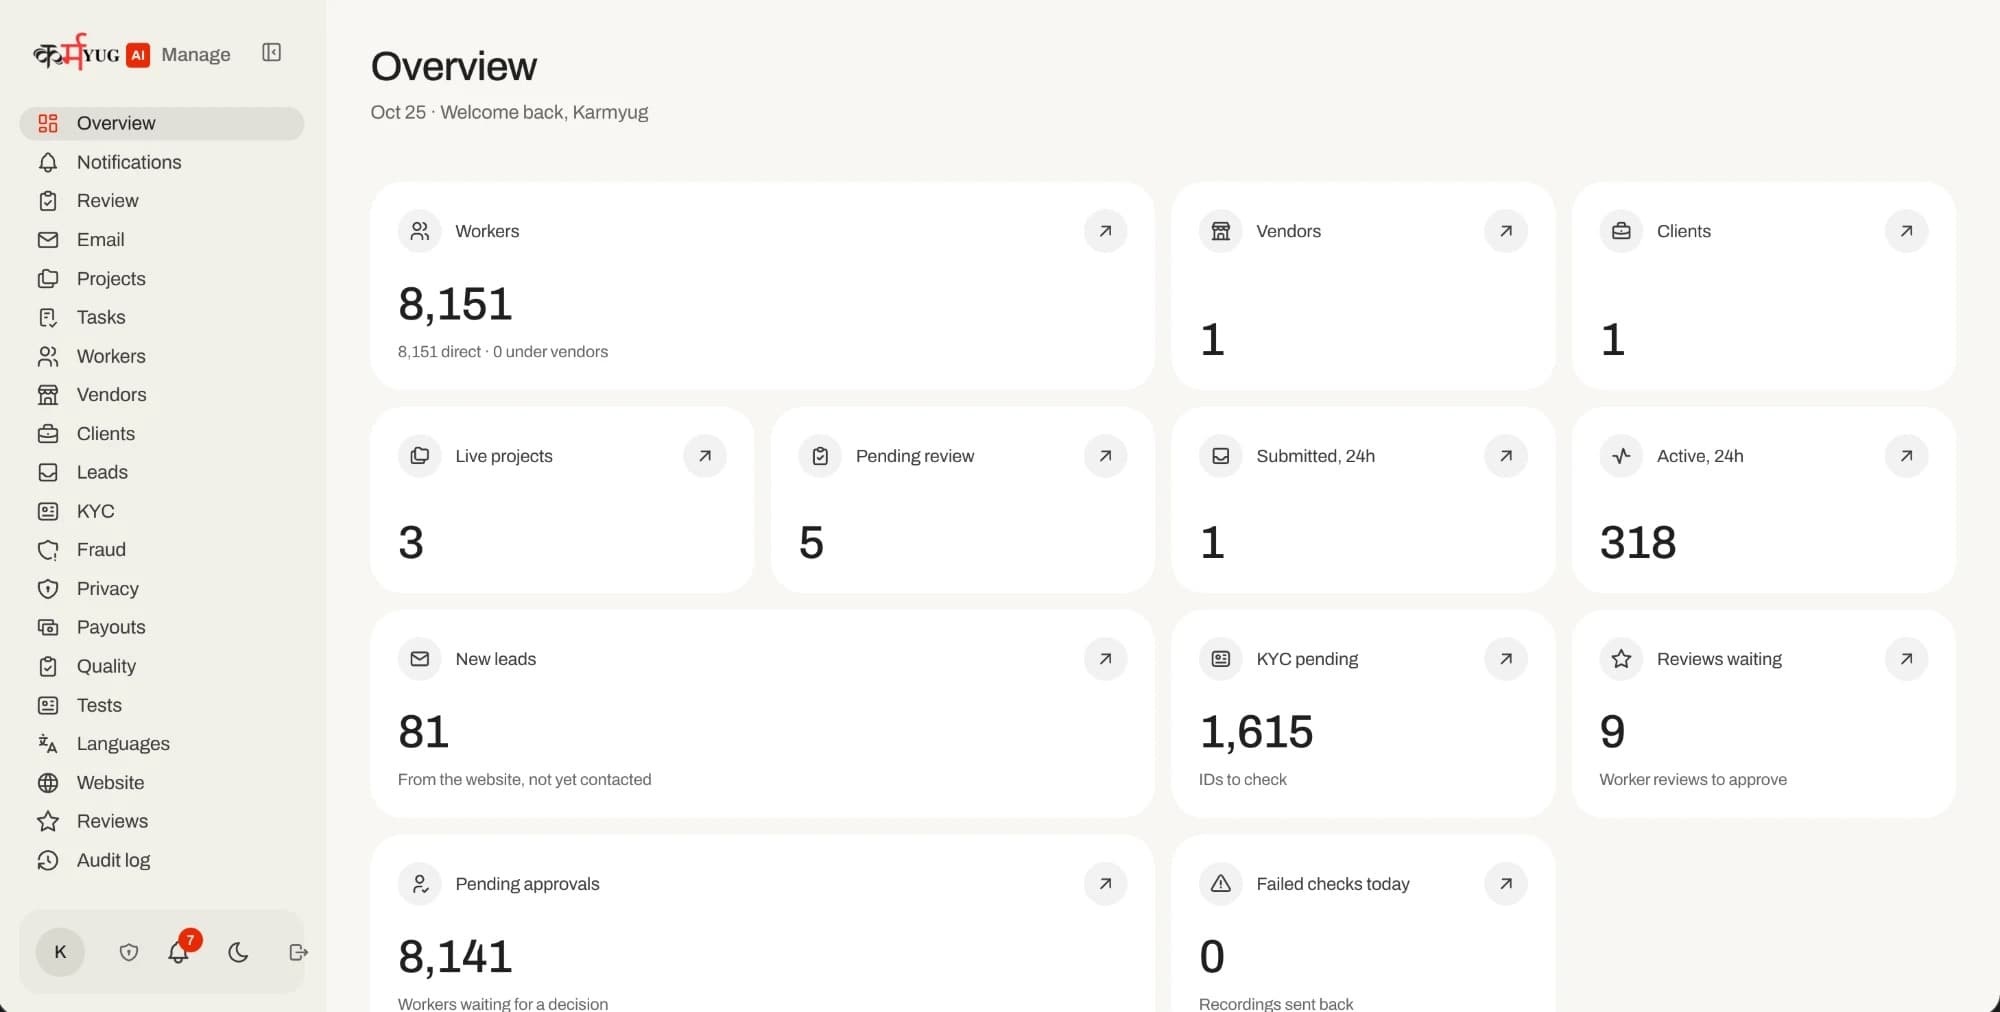Open Quality in the sidebar
Image resolution: width=2000 pixels, height=1012 pixels.
(x=162, y=666)
